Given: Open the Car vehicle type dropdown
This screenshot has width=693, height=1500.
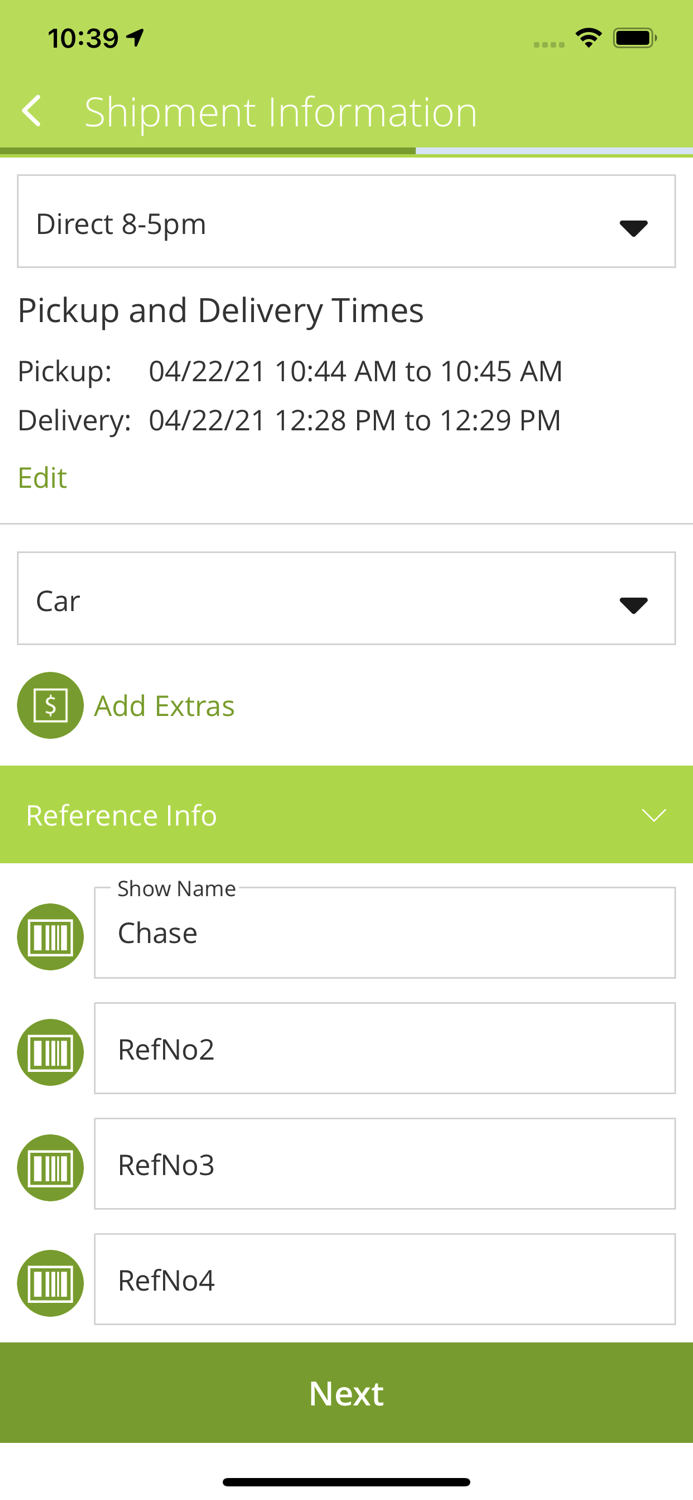Looking at the screenshot, I should [x=346, y=598].
